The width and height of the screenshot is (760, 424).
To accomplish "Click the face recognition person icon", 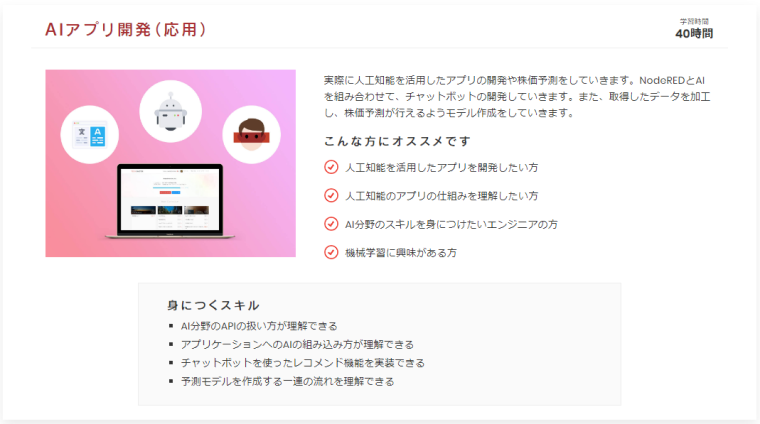I will [251, 134].
